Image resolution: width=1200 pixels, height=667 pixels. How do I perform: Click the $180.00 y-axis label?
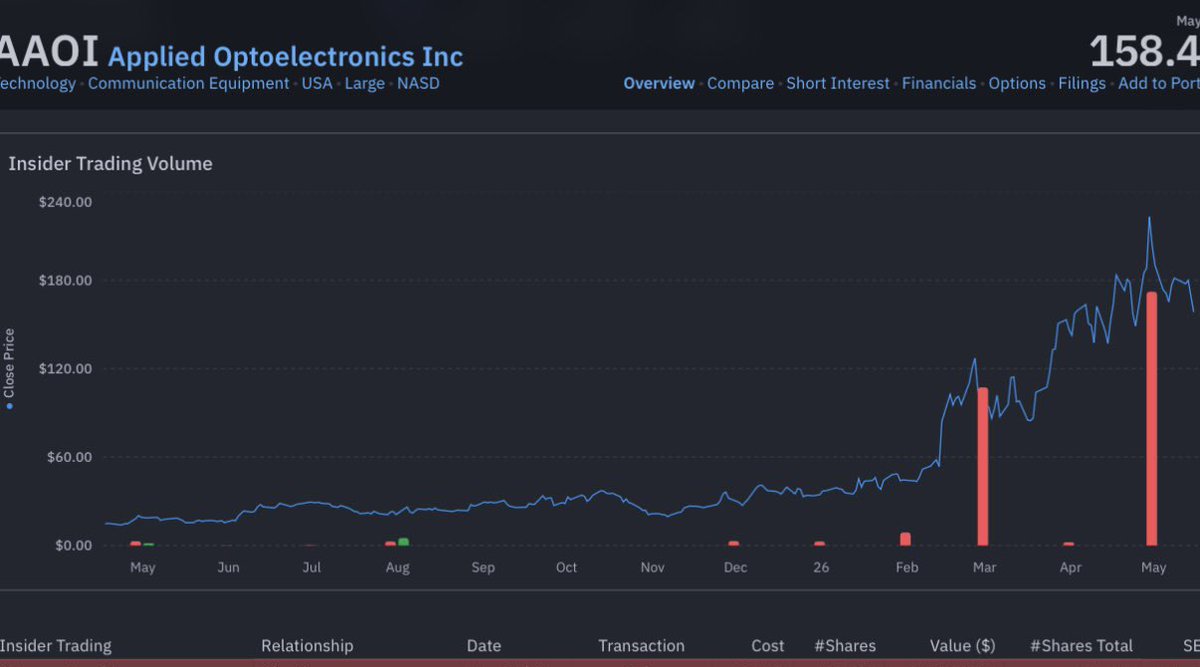(x=65, y=280)
